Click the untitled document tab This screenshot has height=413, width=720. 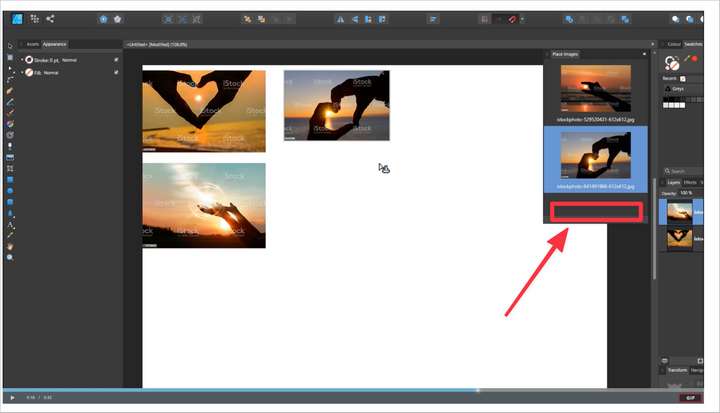point(157,45)
